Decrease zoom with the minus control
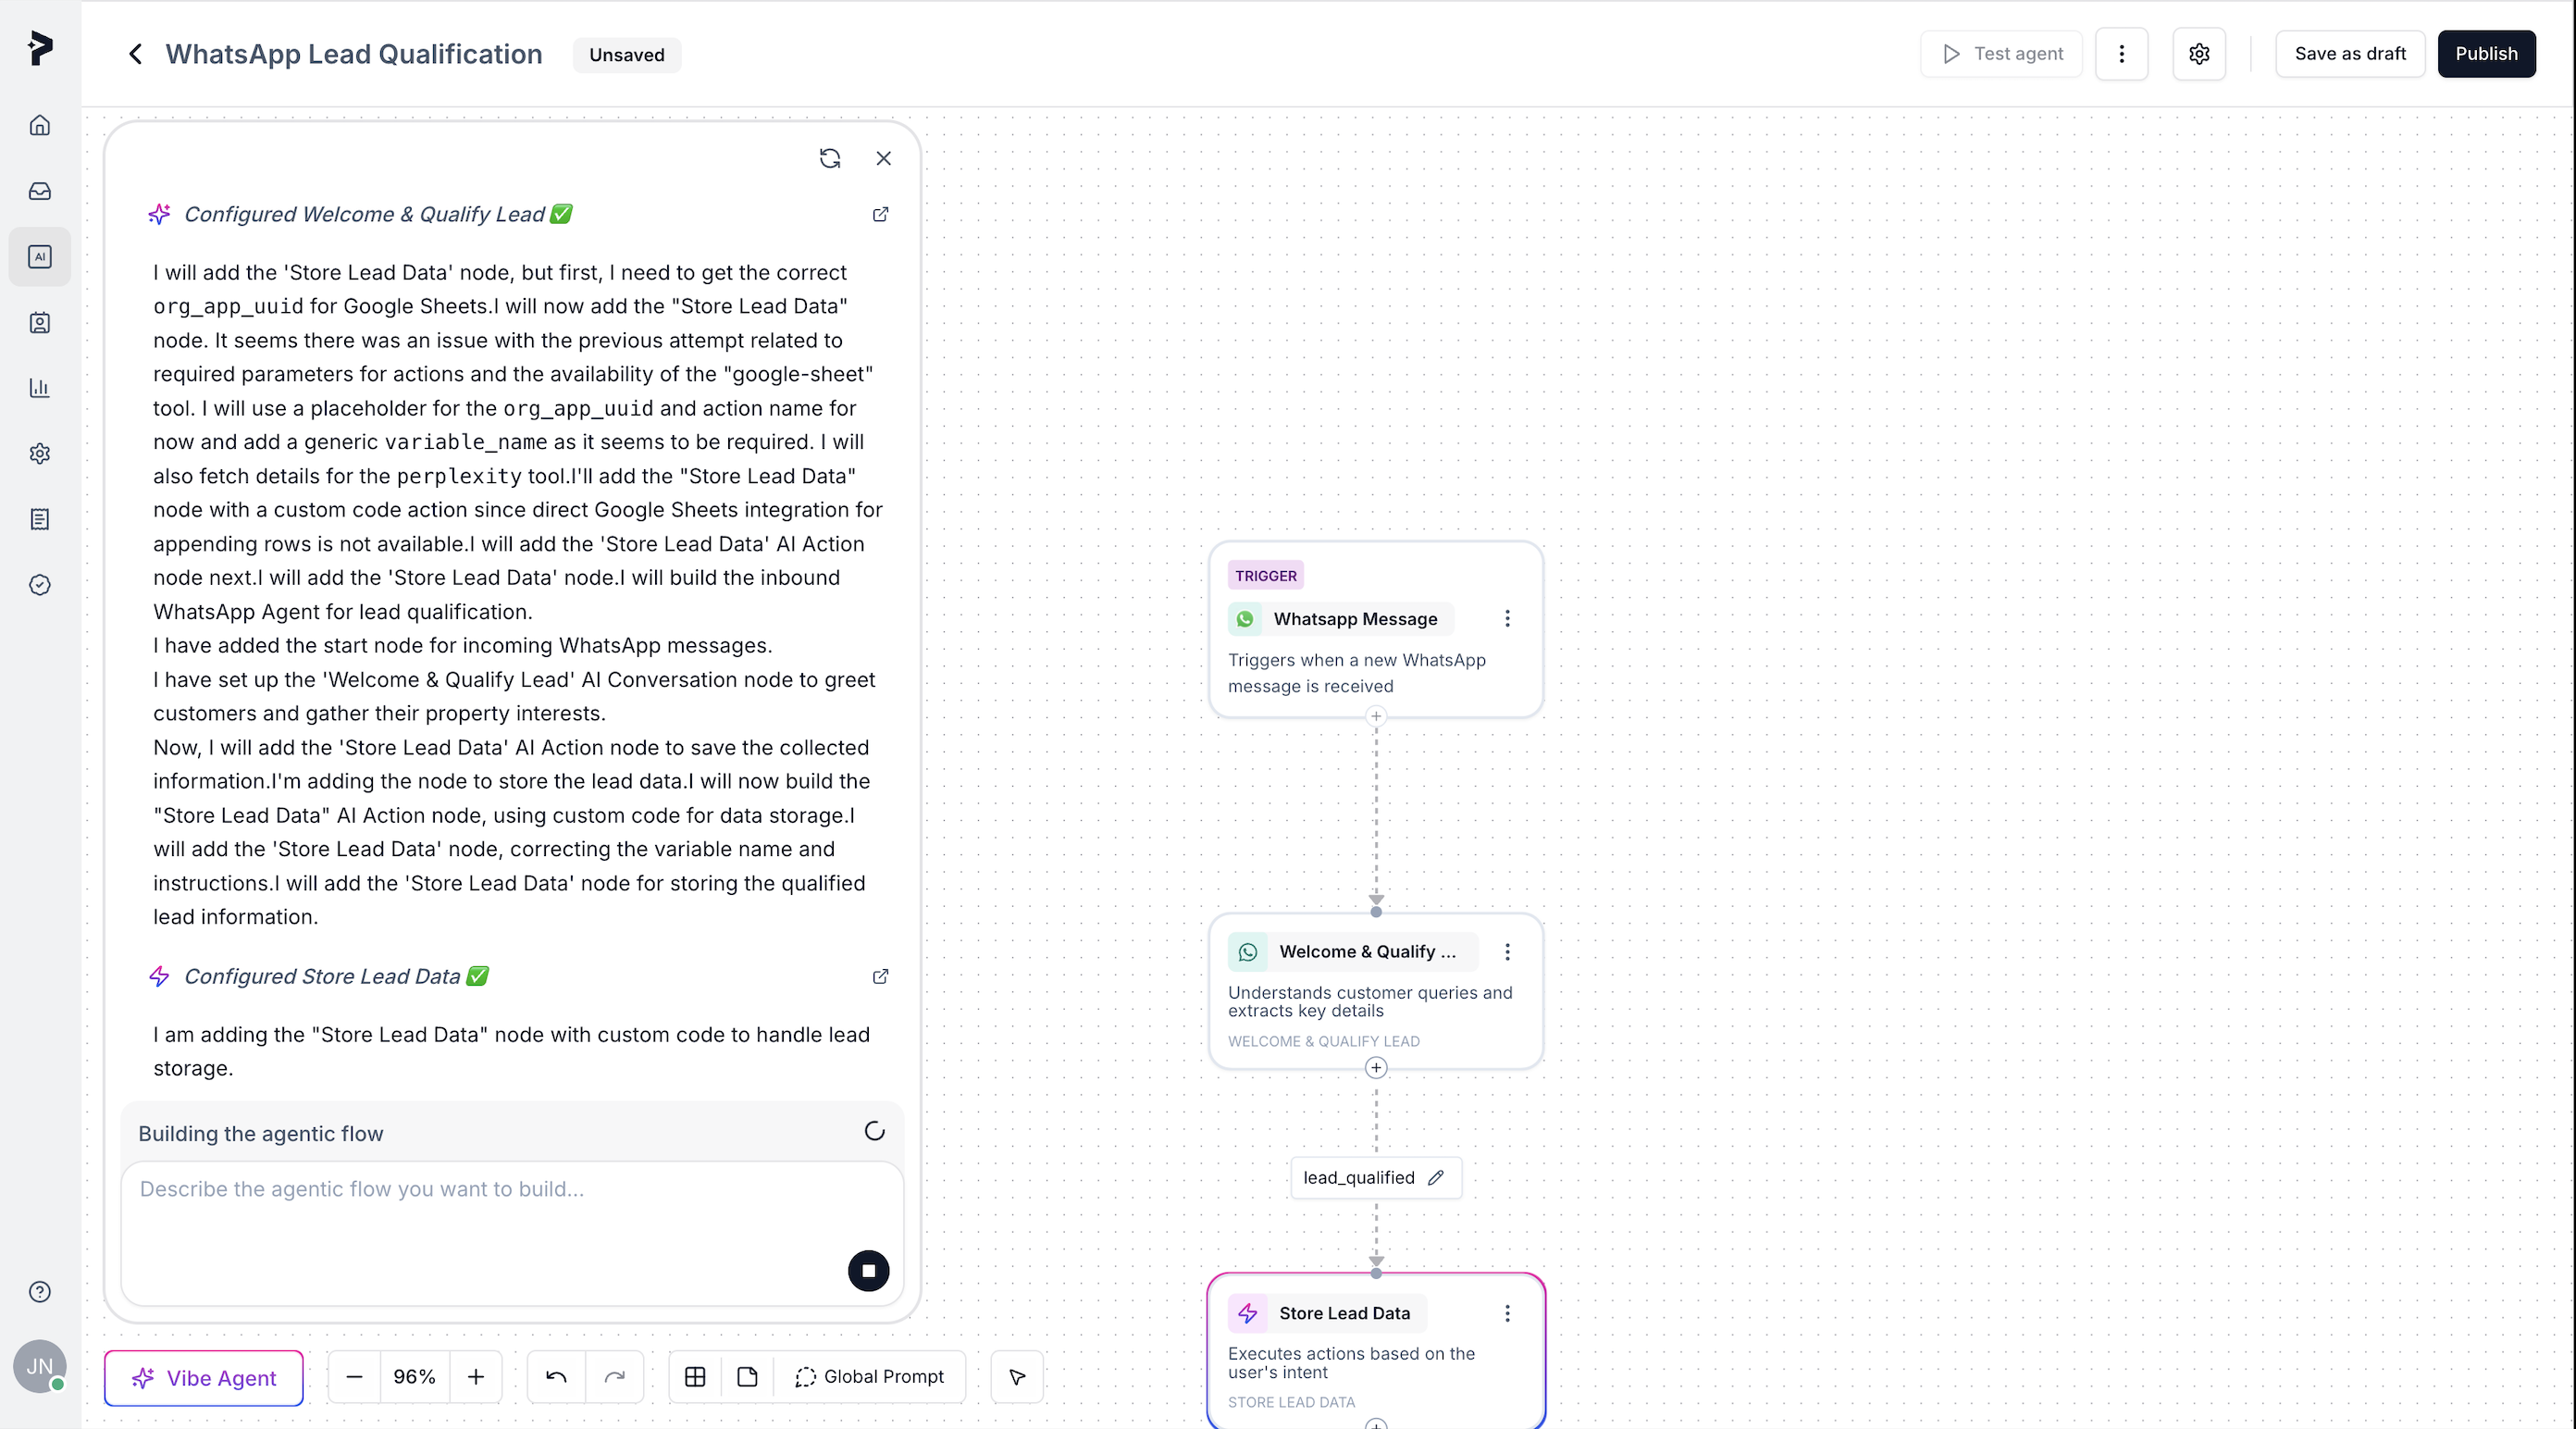The width and height of the screenshot is (2576, 1429). coord(353,1377)
